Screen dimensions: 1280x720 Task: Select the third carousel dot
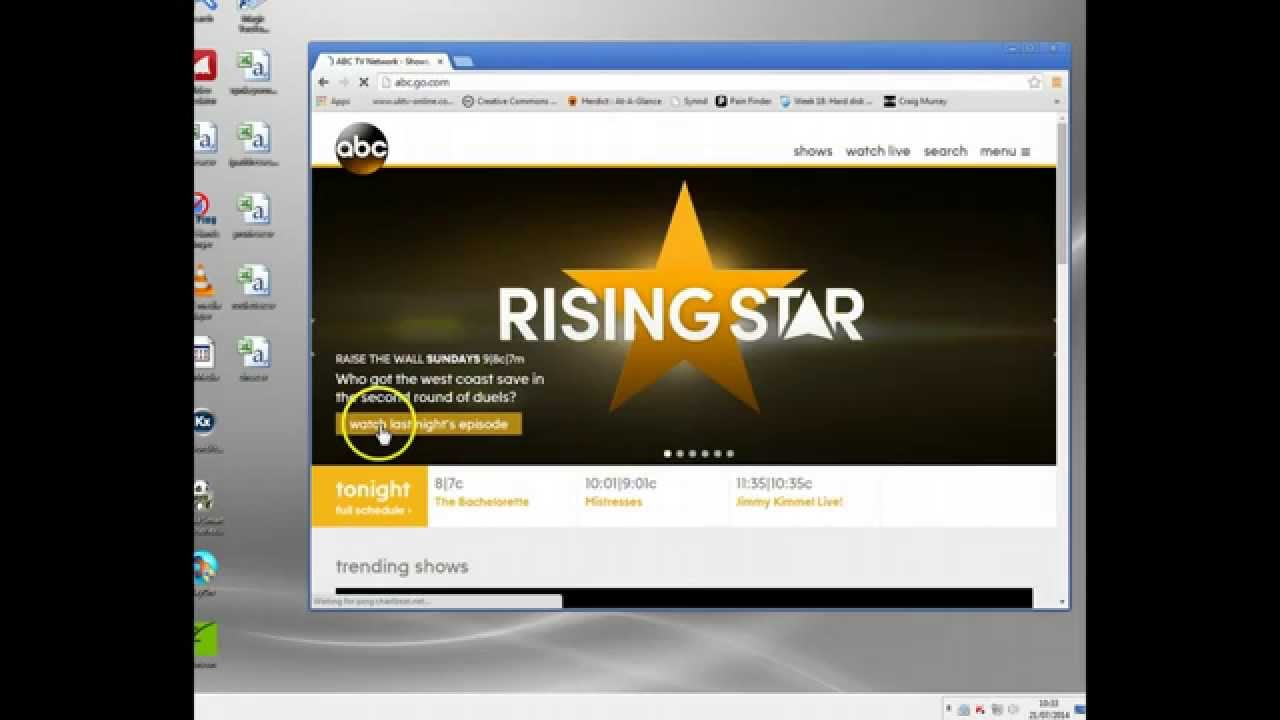click(x=692, y=453)
